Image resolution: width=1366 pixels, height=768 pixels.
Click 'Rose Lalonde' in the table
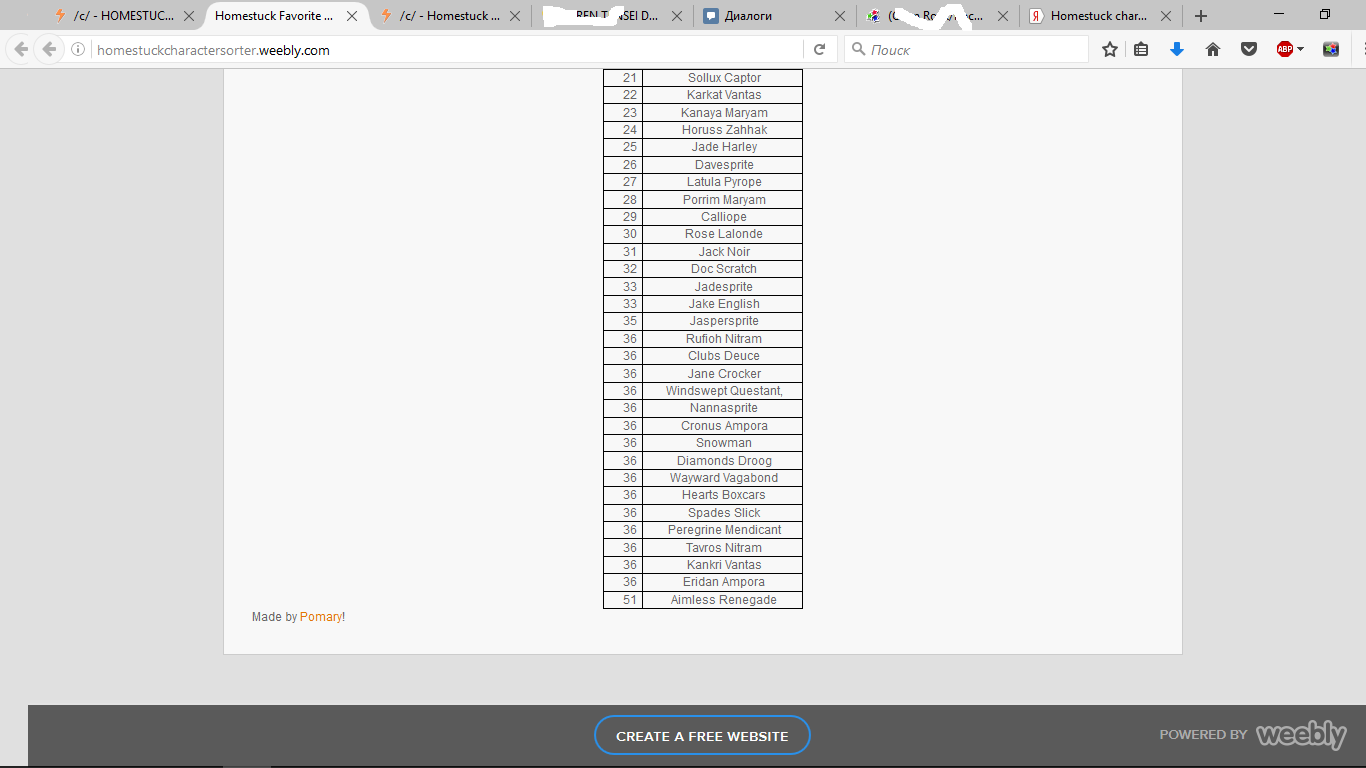click(724, 234)
